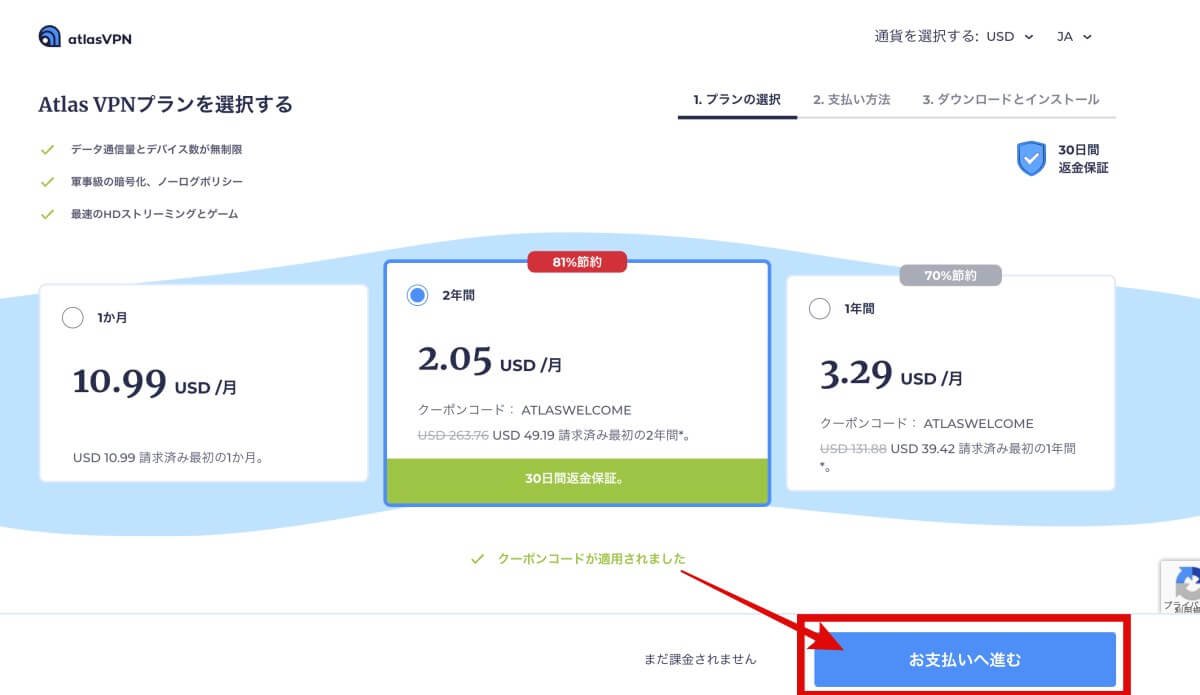Click the 最速のHDストリーミングとゲーム feature text
Image resolution: width=1200 pixels, height=695 pixels.
pyautogui.click(x=154, y=214)
